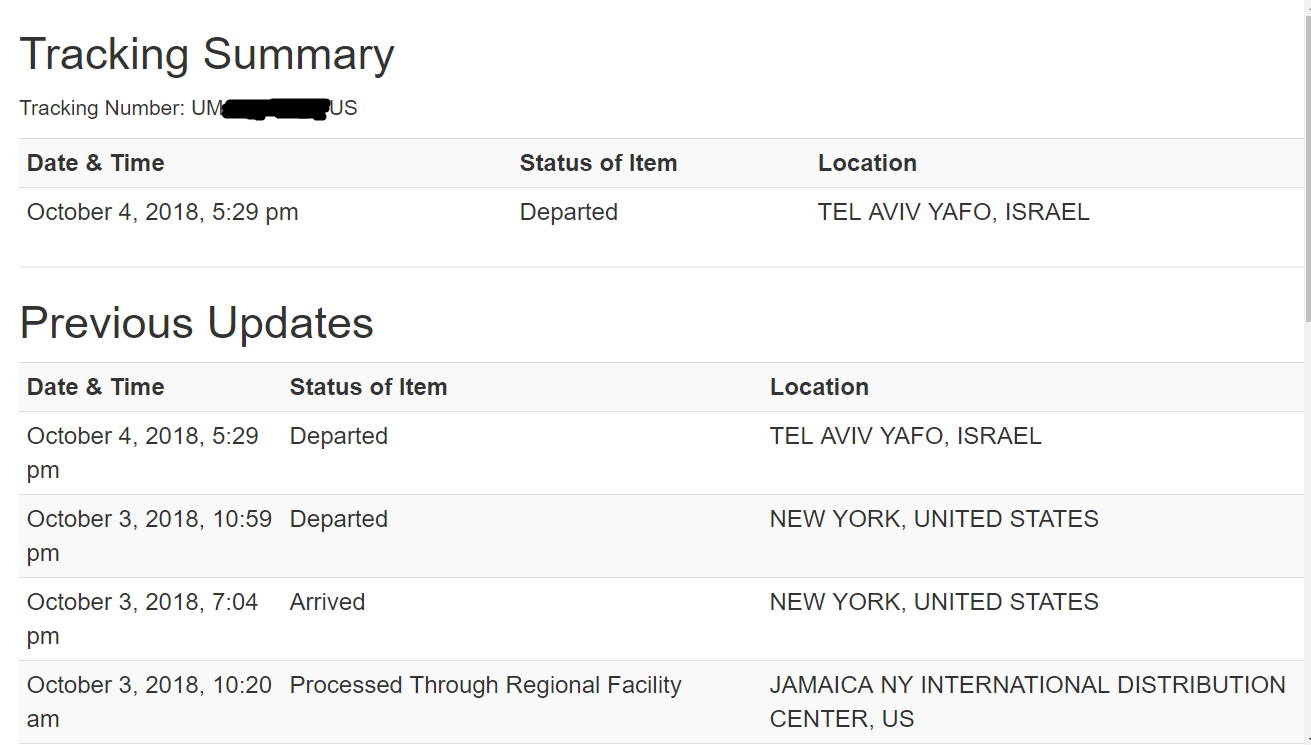Click Date & Time header in Previous Updates table
This screenshot has height=745, width=1311.
96,387
